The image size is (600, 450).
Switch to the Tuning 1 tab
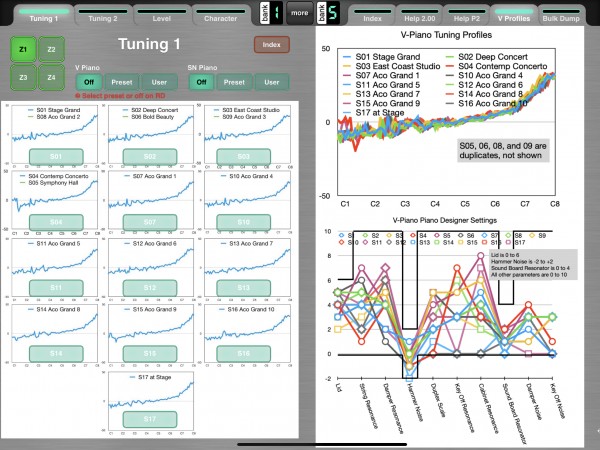point(44,15)
